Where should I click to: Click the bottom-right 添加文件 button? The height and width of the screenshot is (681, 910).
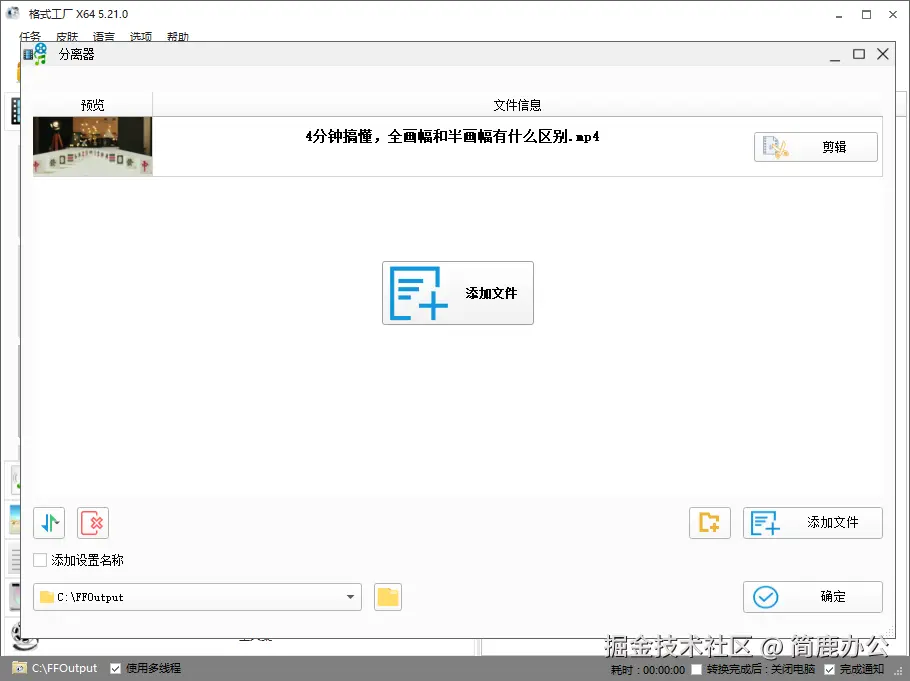click(x=812, y=522)
